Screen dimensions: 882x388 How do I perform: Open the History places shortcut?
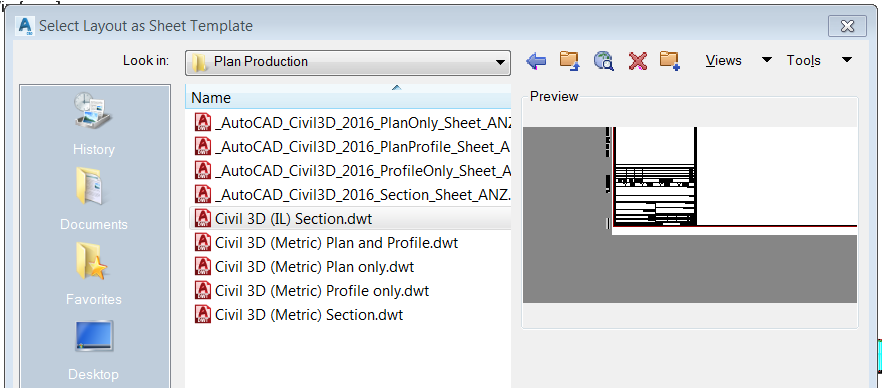click(x=93, y=124)
